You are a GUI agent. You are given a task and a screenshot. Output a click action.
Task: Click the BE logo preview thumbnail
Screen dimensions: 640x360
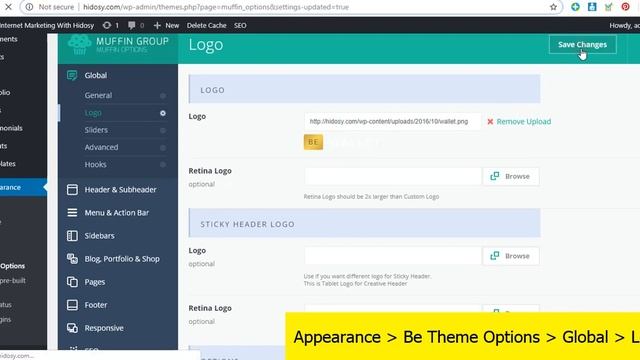click(313, 142)
